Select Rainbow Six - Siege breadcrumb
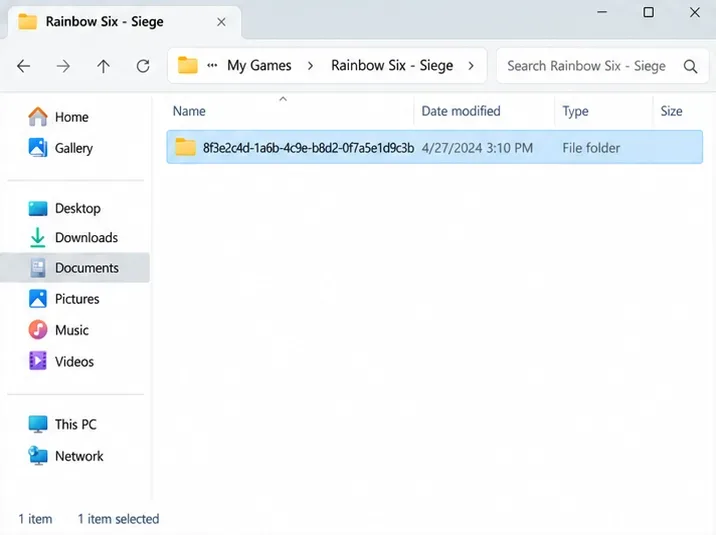This screenshot has width=716, height=535. [x=392, y=65]
